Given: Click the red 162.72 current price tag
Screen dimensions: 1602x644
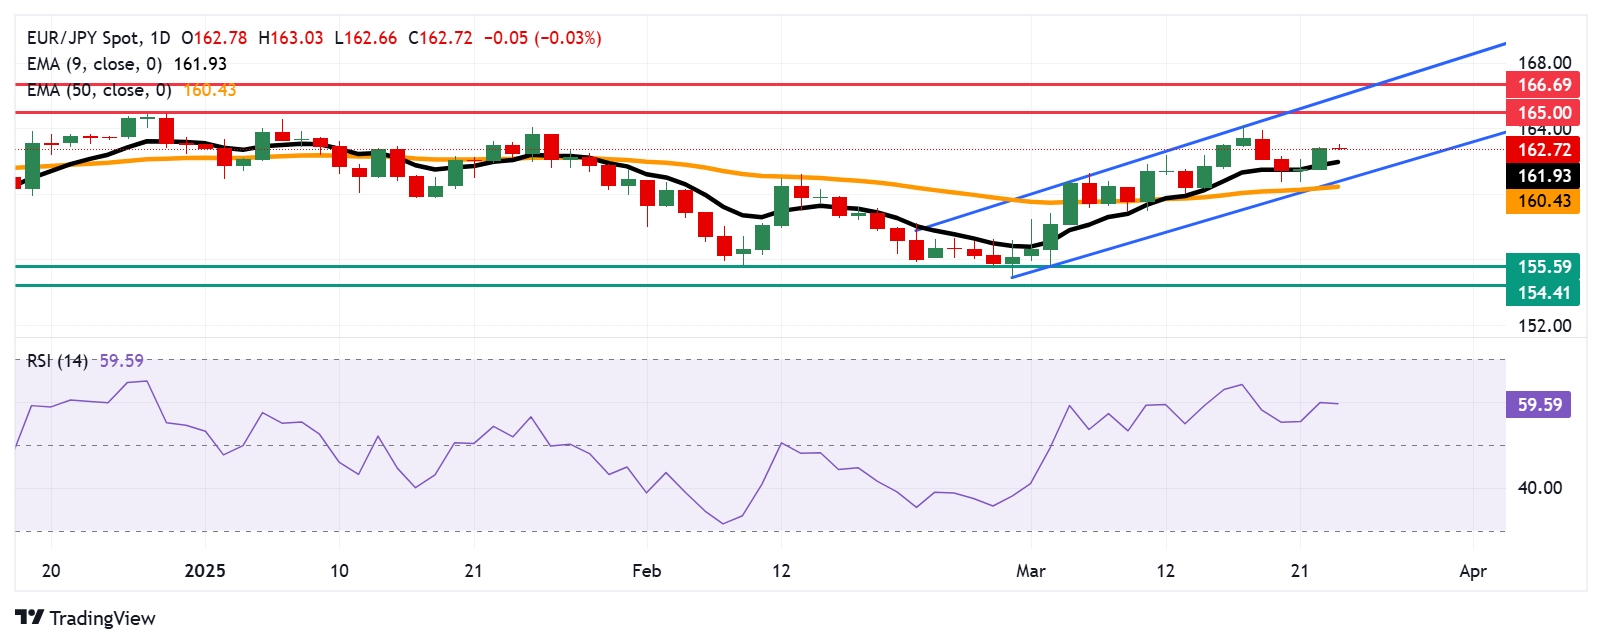Looking at the screenshot, I should coord(1544,150).
